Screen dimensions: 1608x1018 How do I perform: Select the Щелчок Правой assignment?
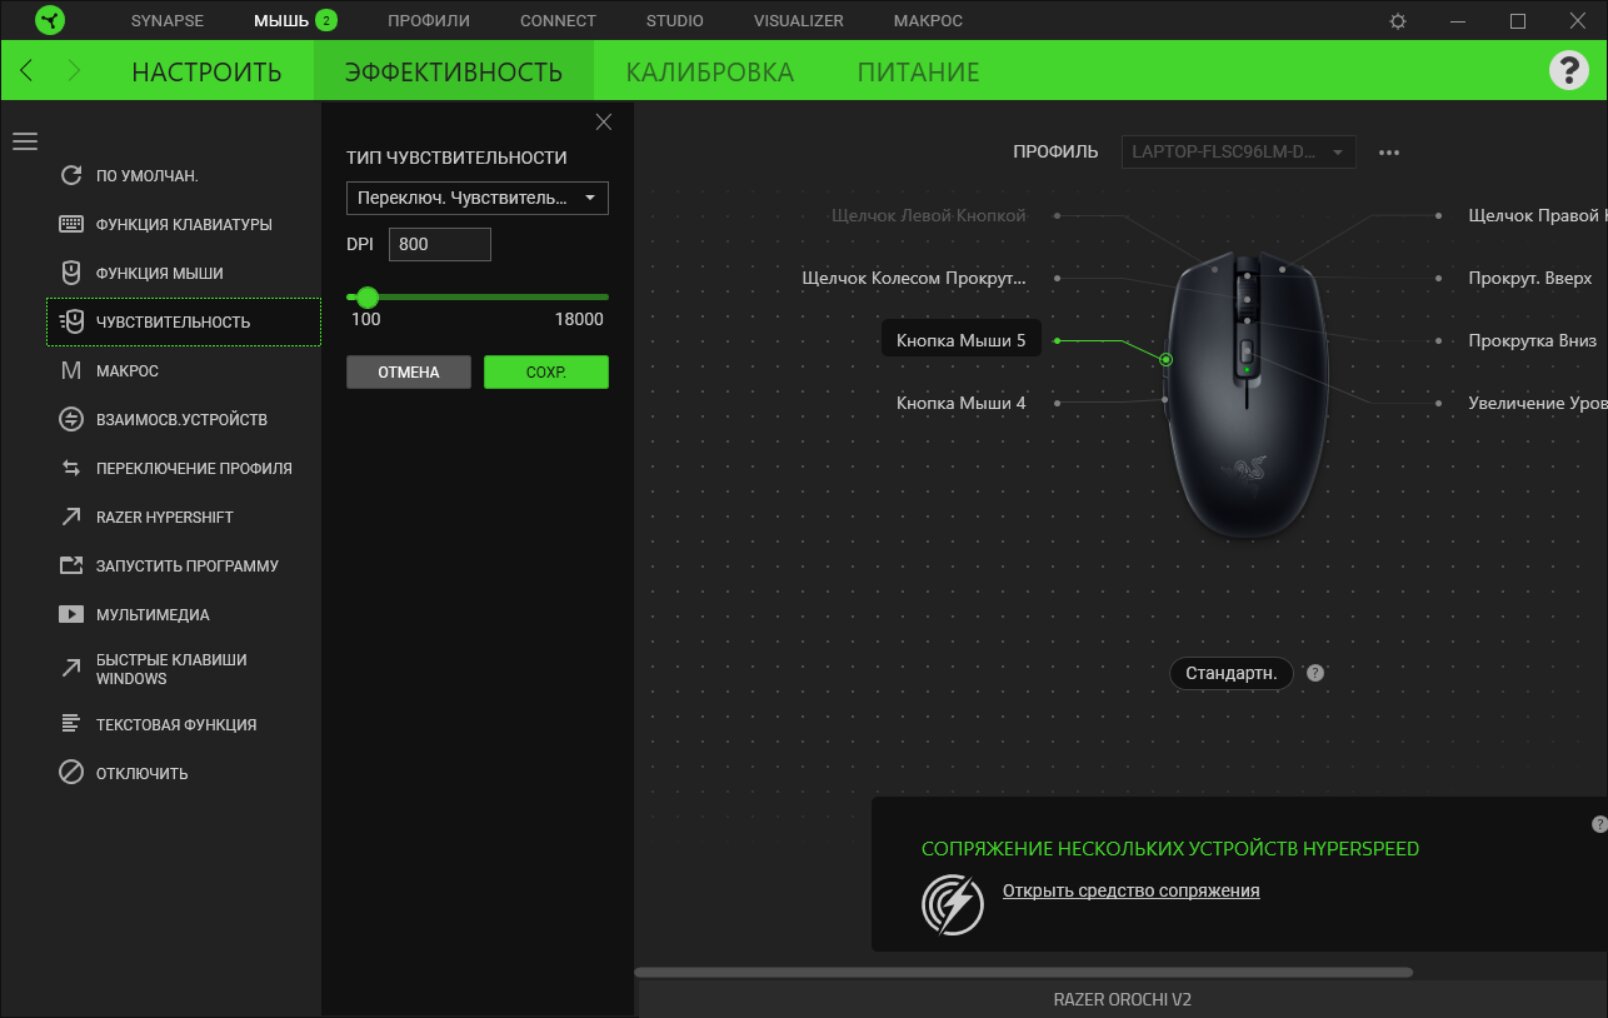(x=1537, y=215)
